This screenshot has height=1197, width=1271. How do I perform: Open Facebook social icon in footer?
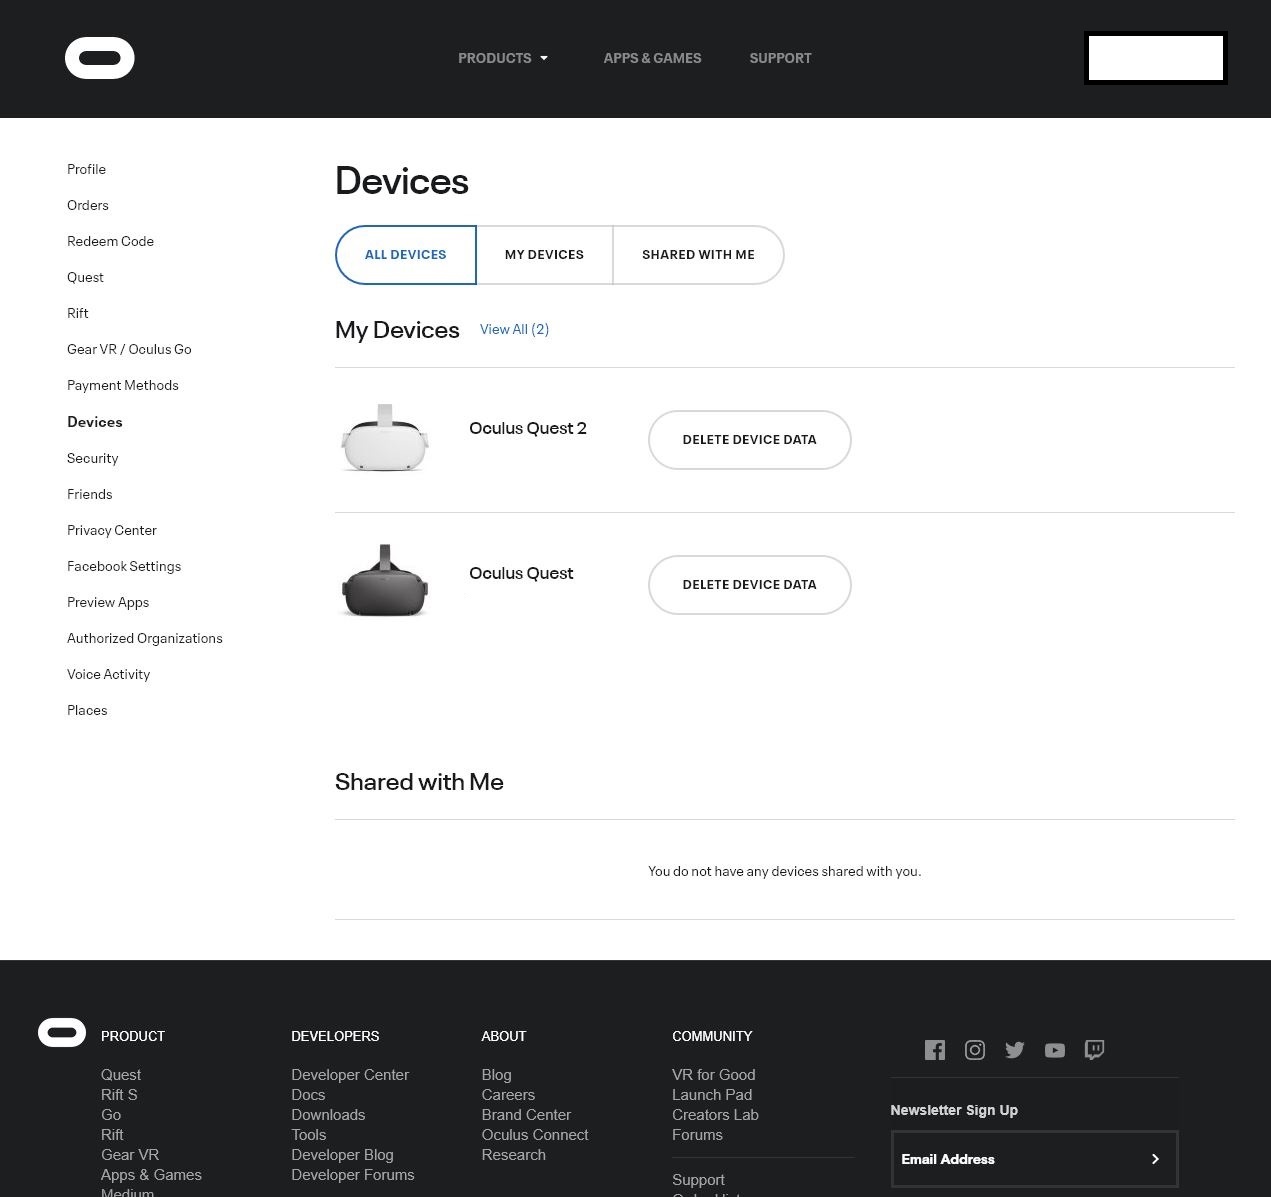pyautogui.click(x=935, y=1049)
